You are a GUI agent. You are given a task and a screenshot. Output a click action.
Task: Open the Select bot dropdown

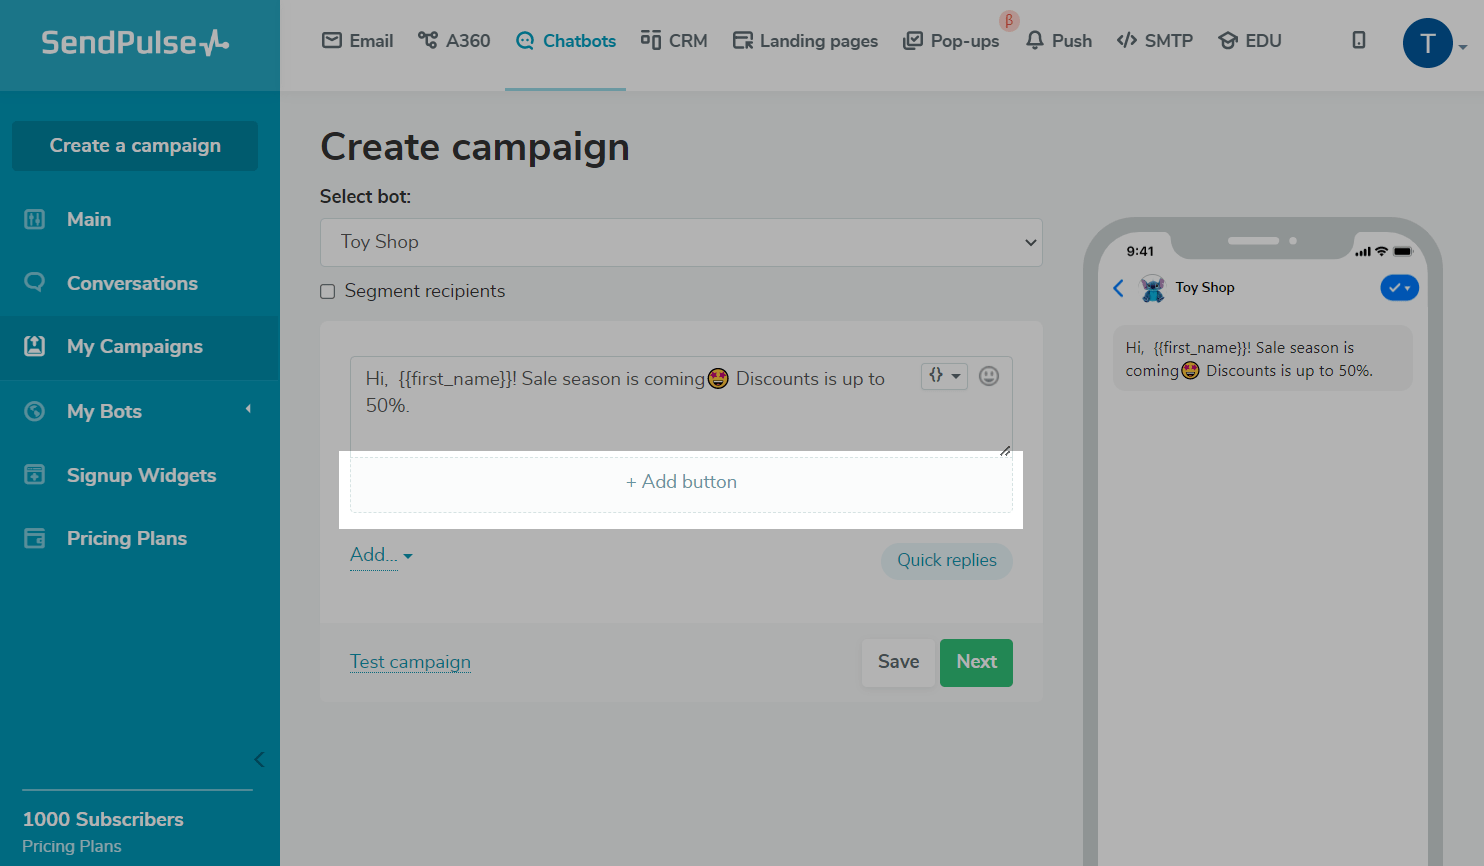tap(681, 242)
